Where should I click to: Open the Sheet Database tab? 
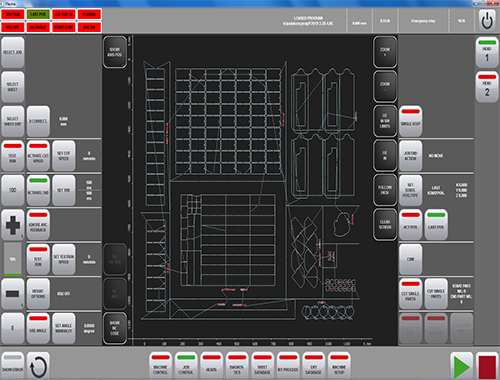pos(262,365)
